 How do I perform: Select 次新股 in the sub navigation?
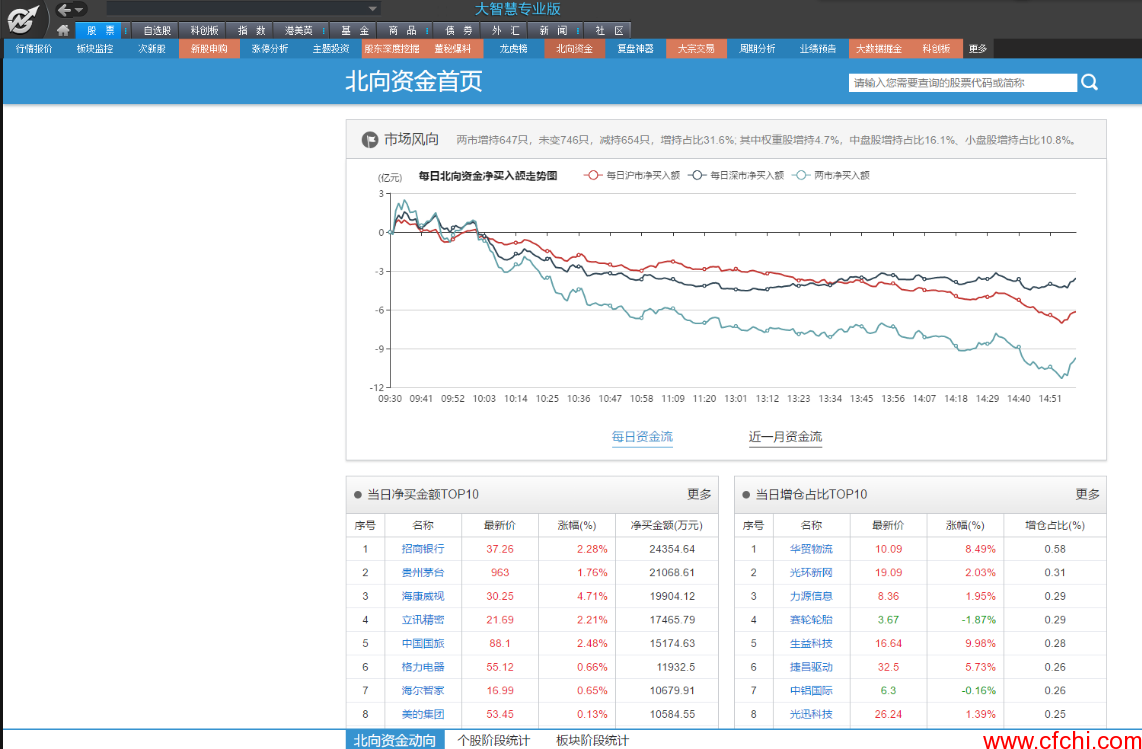(x=151, y=49)
